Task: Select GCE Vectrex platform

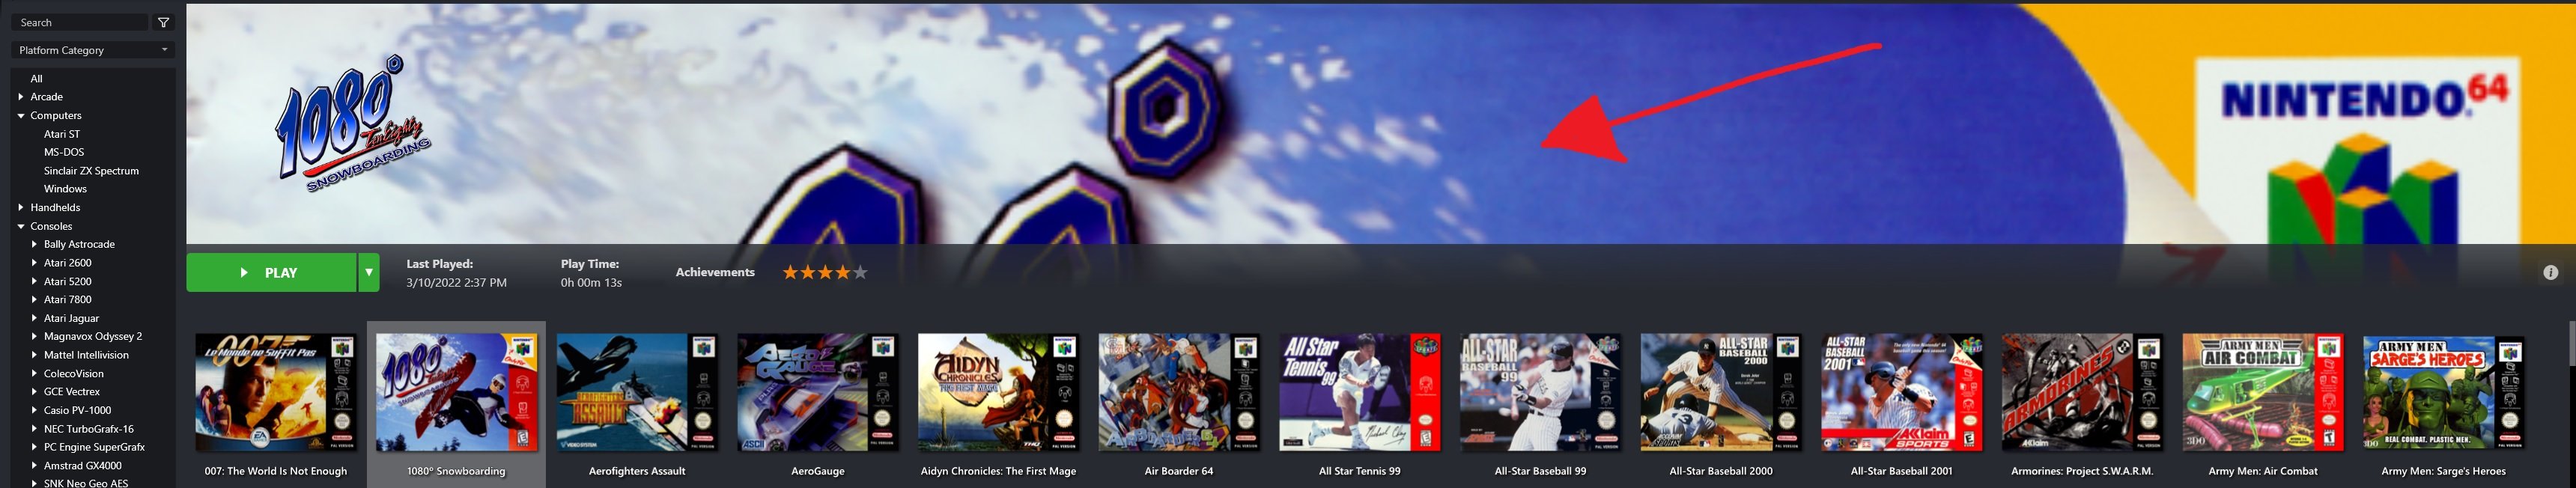Action: click(72, 392)
